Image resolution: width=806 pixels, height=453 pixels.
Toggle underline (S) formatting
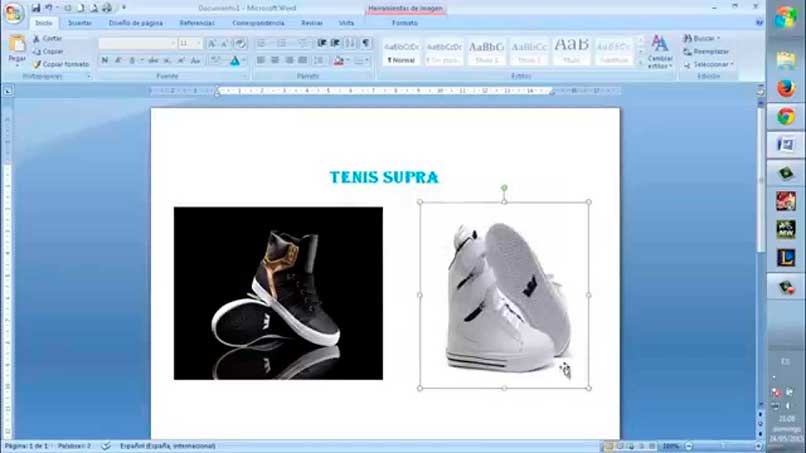coord(132,60)
